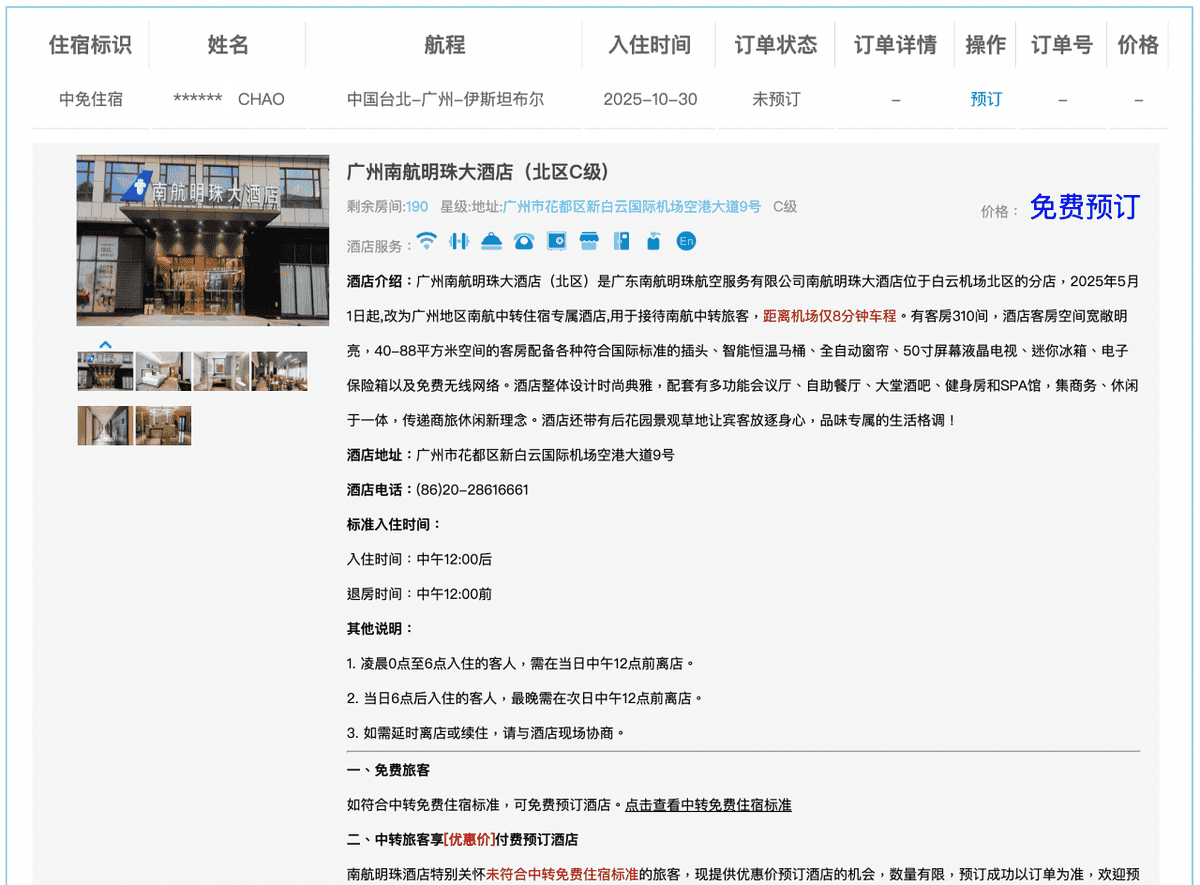
Task: Select the bedroom thumbnail
Action: pos(163,371)
